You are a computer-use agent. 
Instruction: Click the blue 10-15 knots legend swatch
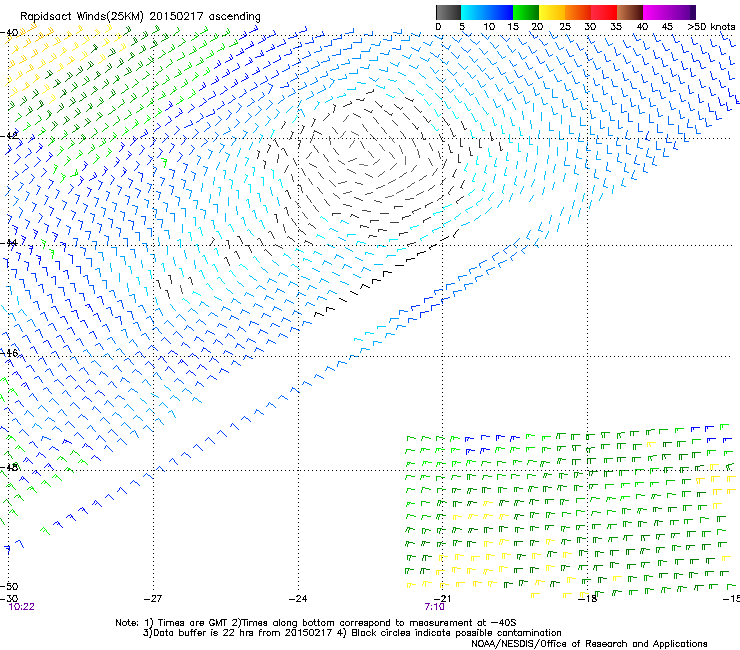pos(500,12)
